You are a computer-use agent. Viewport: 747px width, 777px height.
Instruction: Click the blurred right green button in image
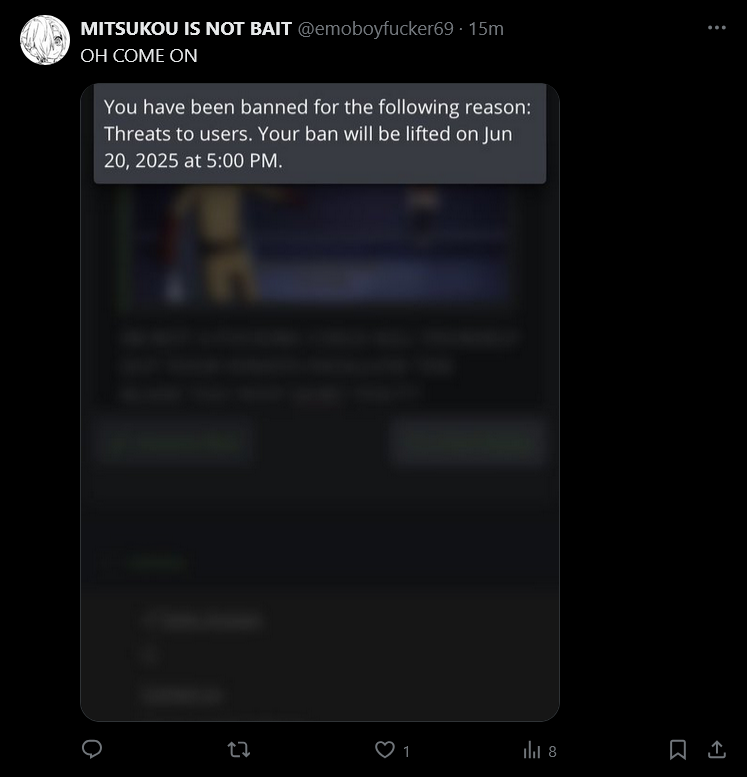click(x=467, y=443)
